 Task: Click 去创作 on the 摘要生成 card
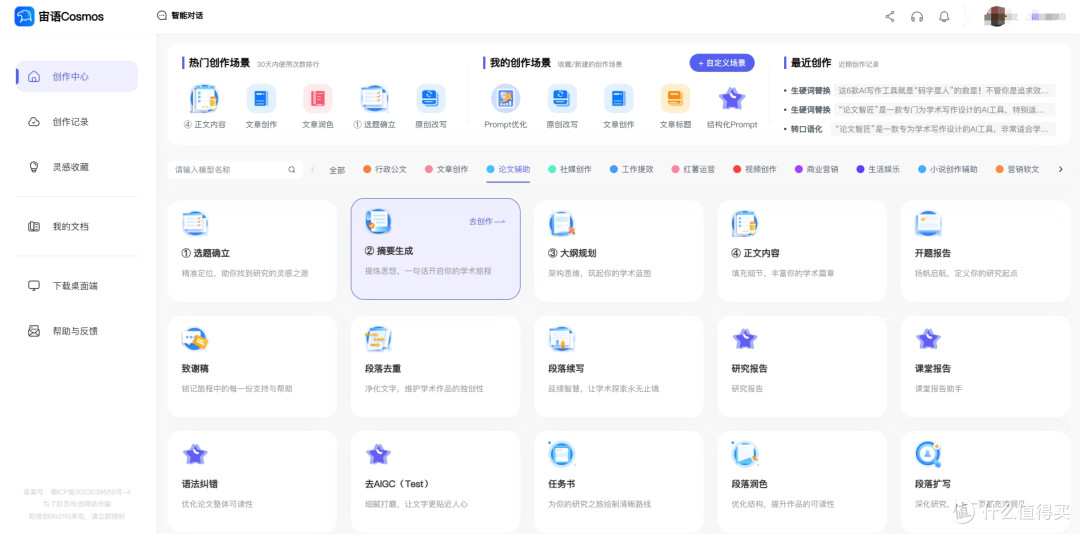(487, 221)
